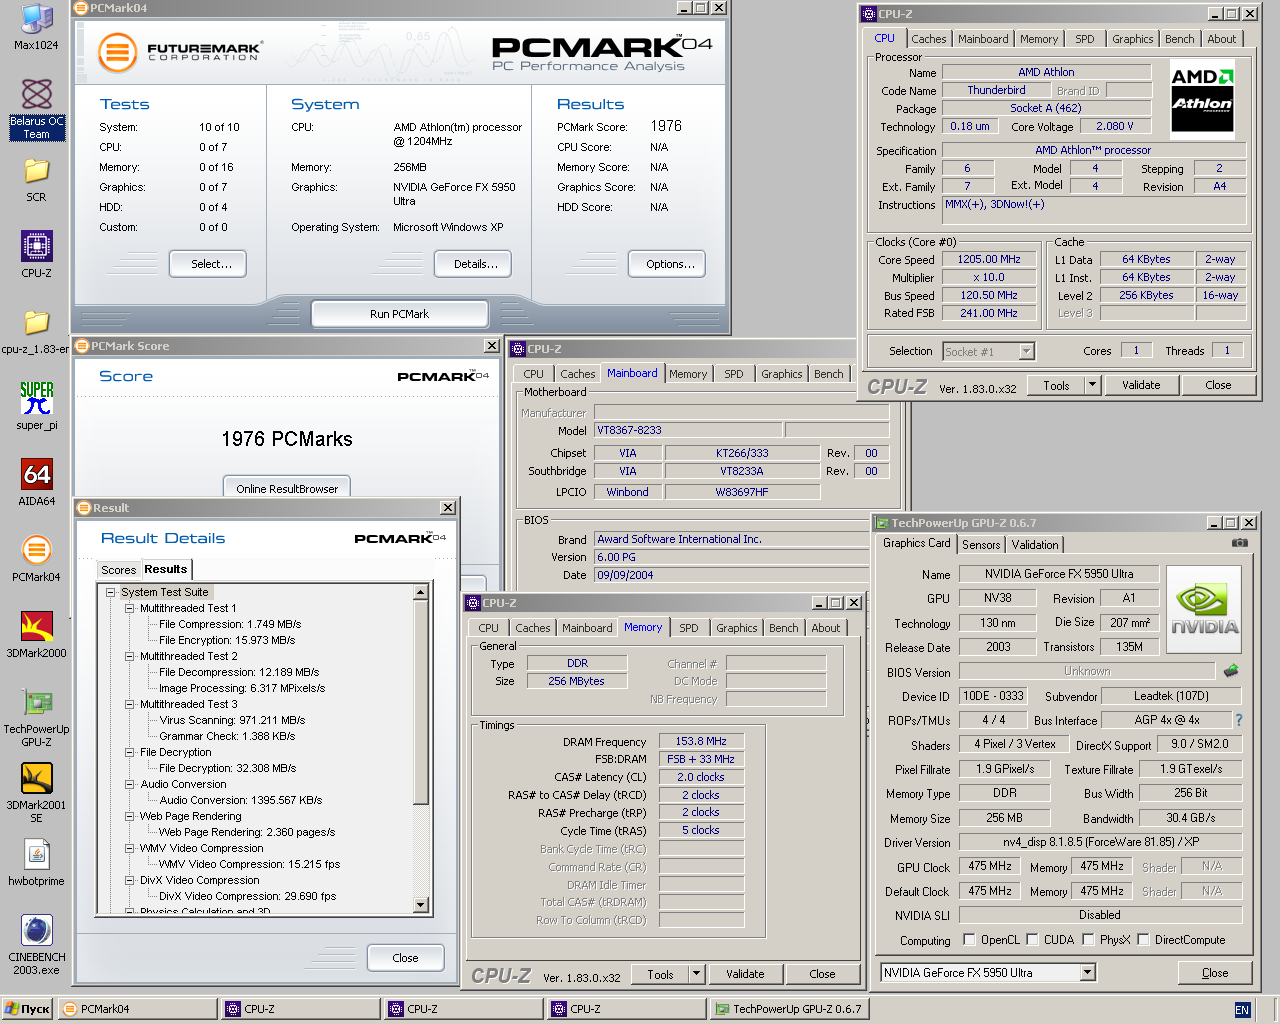Collapse the System Test Suite tree node
The image size is (1280, 1024).
110,592
